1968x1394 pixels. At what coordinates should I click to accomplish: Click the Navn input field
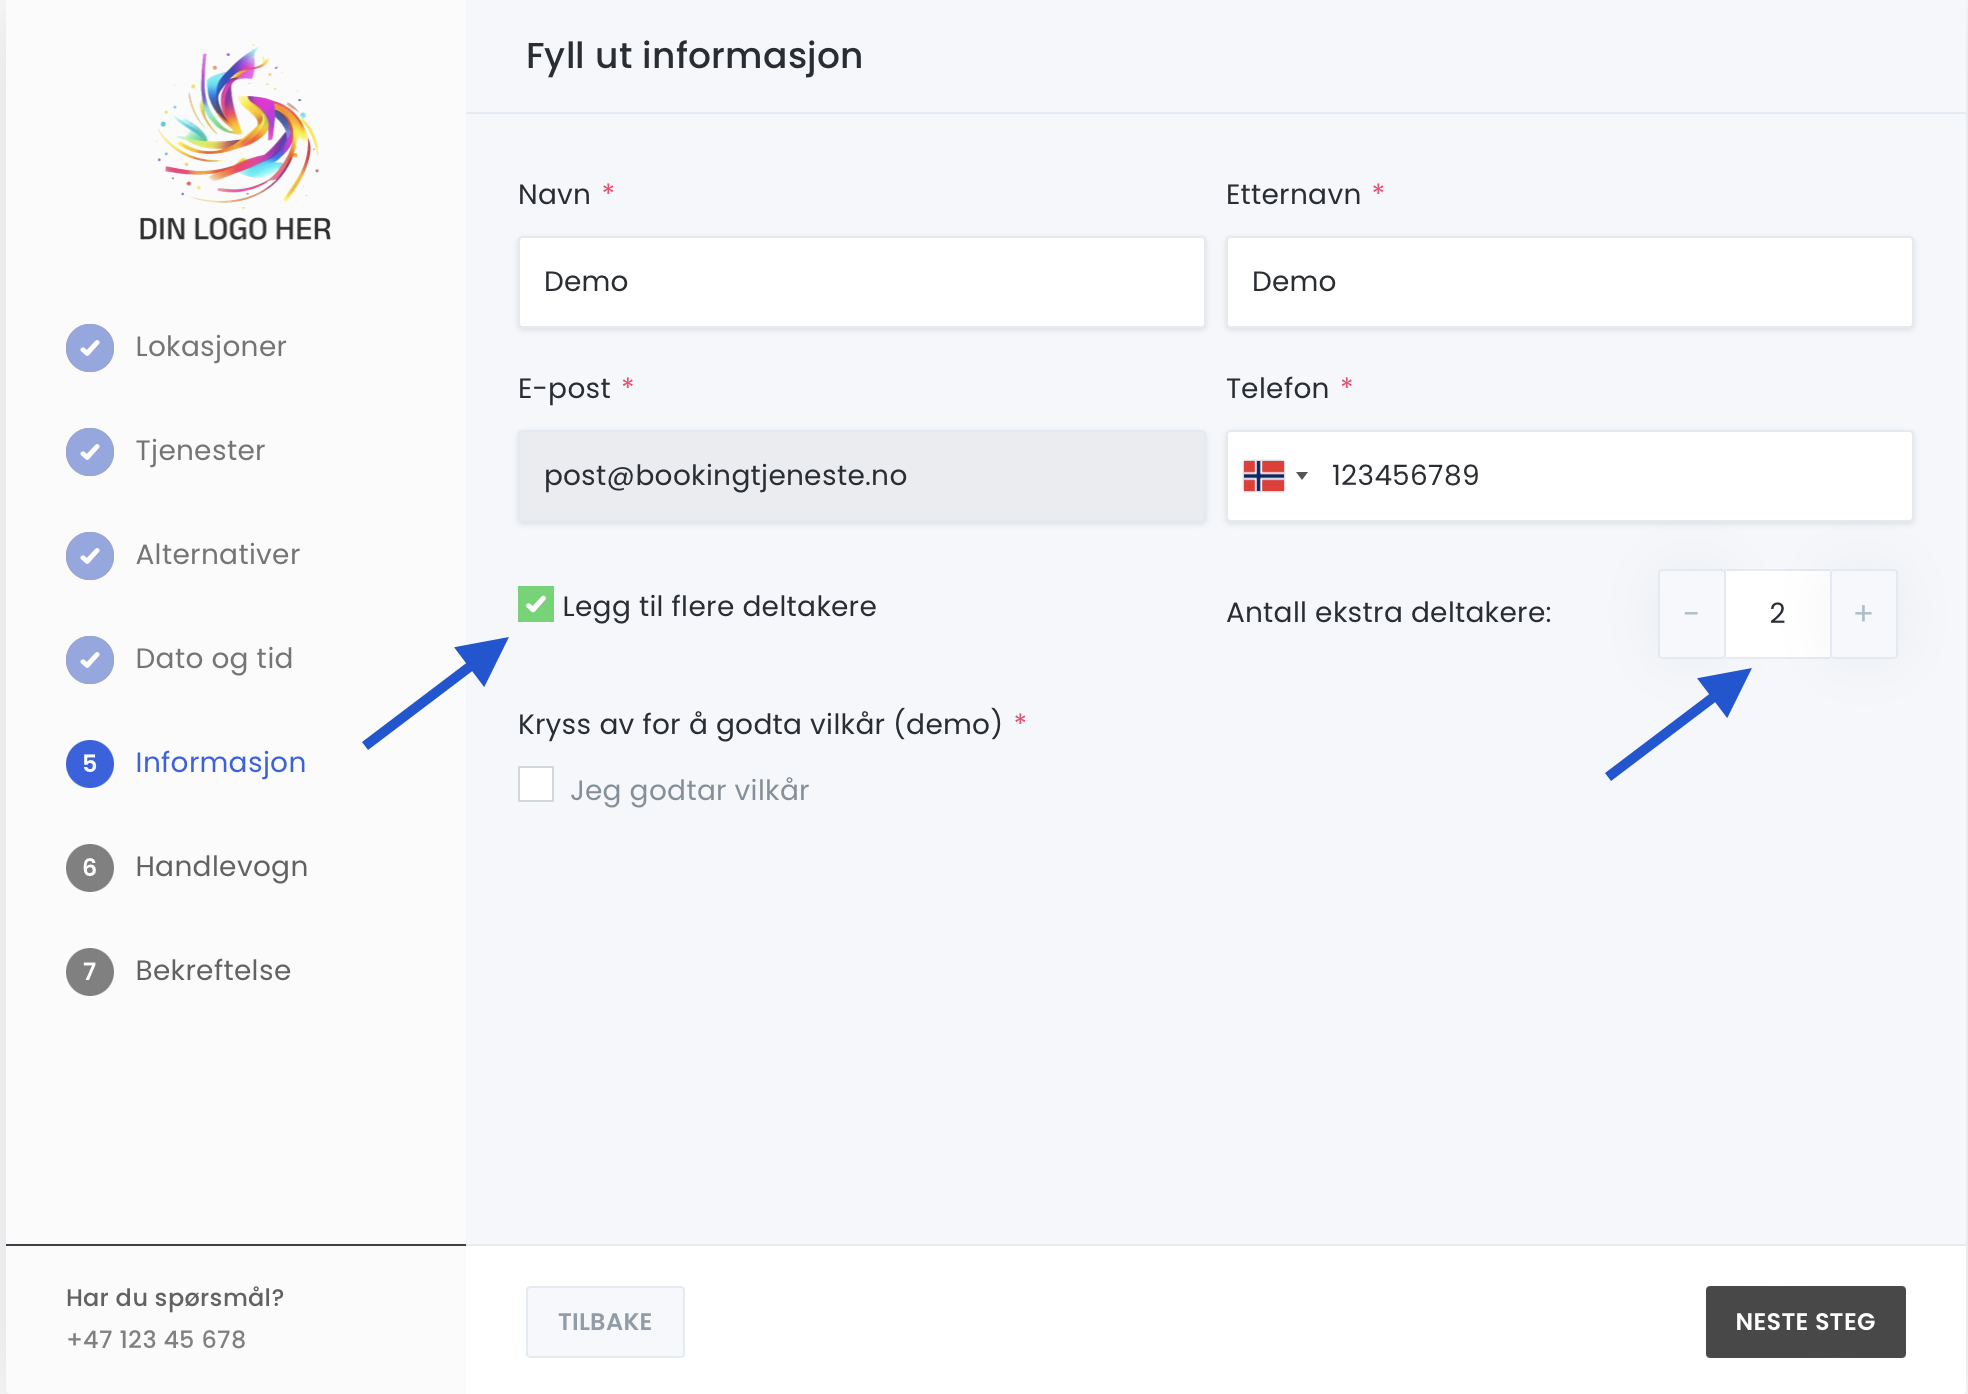click(861, 282)
